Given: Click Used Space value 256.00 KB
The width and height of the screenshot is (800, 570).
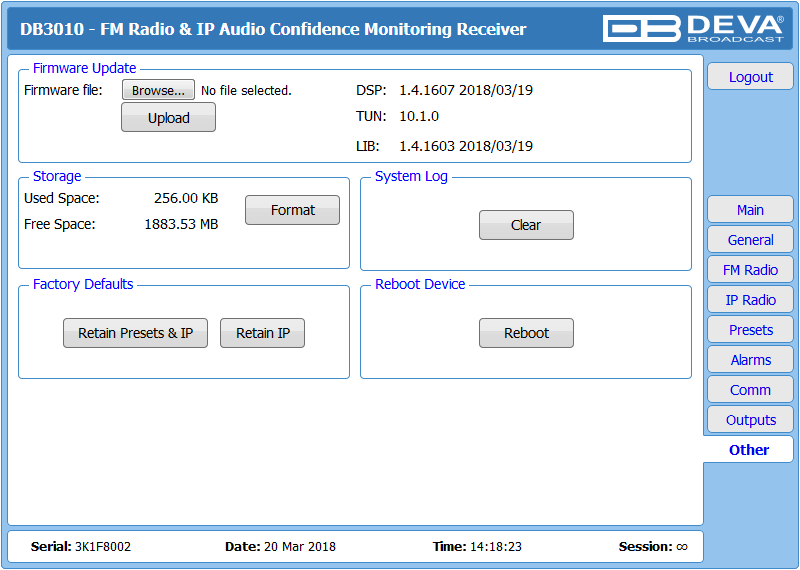Looking at the screenshot, I should click(x=186, y=198).
